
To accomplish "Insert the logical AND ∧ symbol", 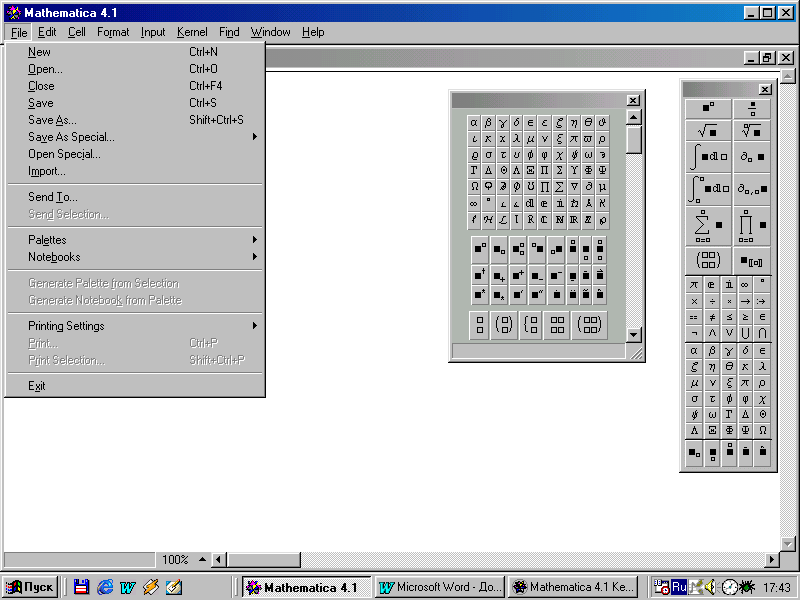I will tap(712, 333).
